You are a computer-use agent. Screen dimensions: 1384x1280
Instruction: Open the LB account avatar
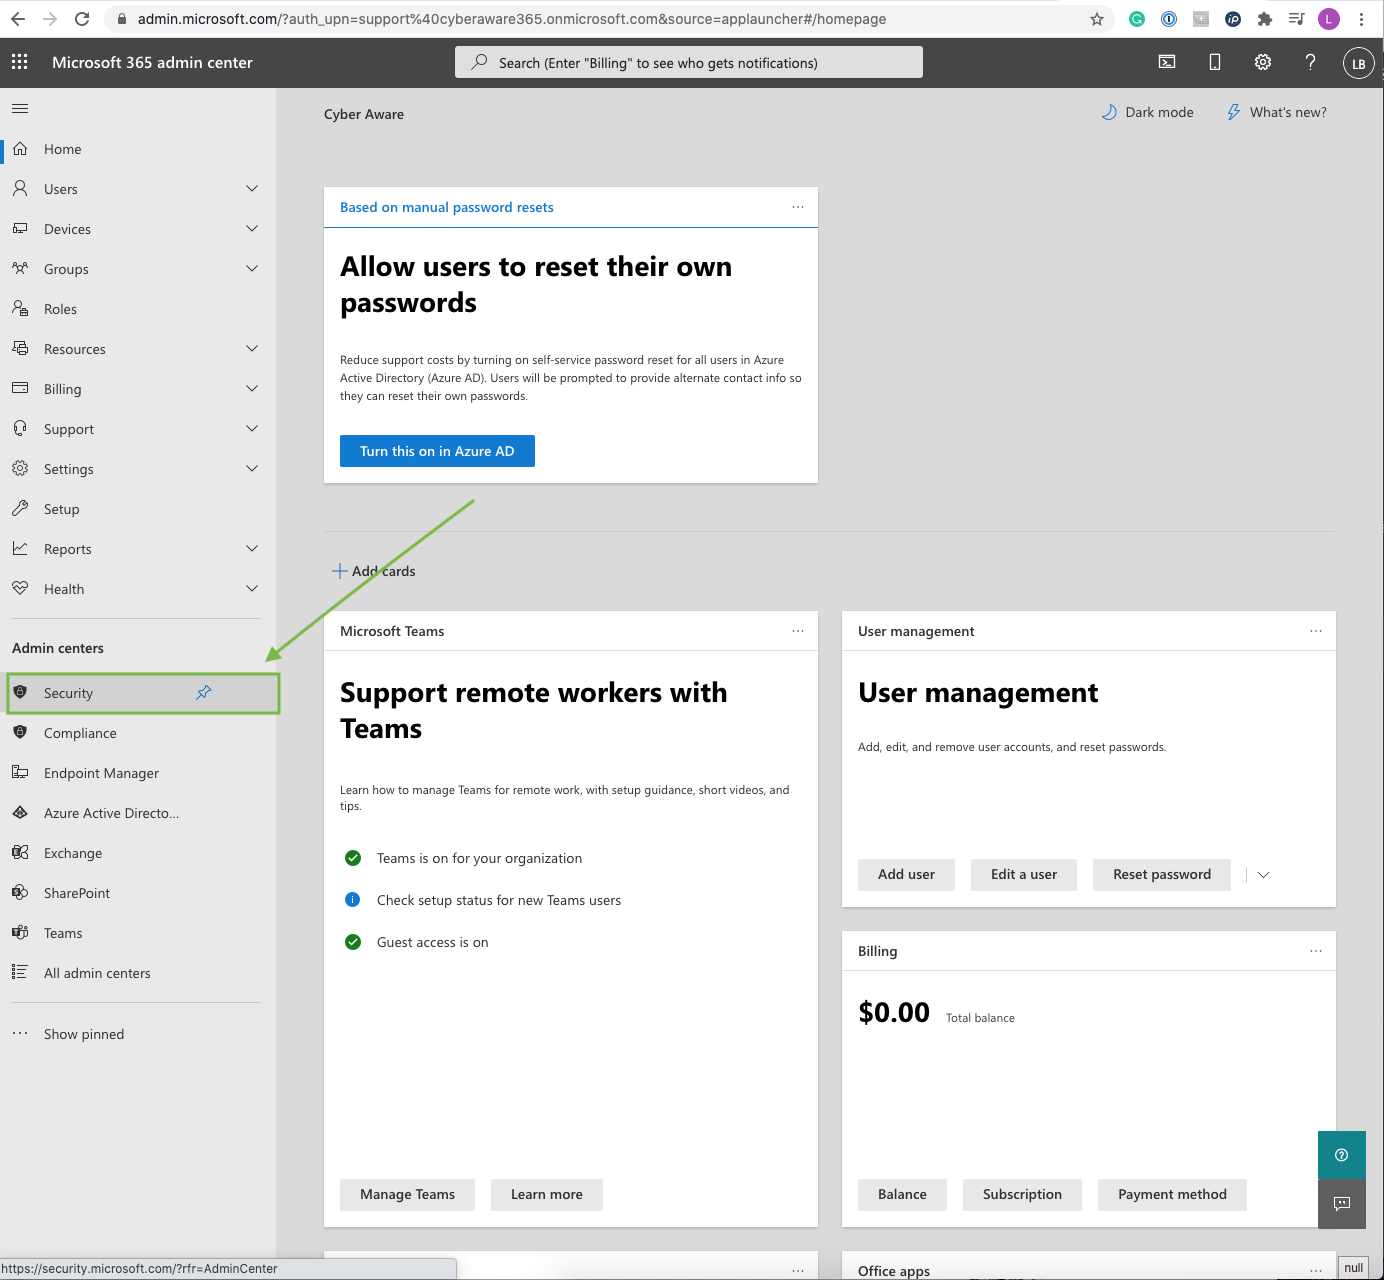point(1358,63)
